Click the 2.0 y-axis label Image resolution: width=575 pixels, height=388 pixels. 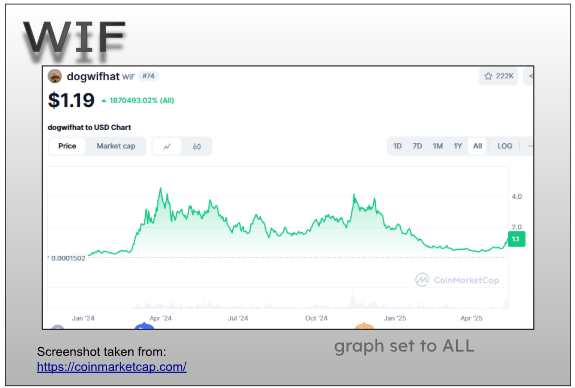(x=517, y=227)
